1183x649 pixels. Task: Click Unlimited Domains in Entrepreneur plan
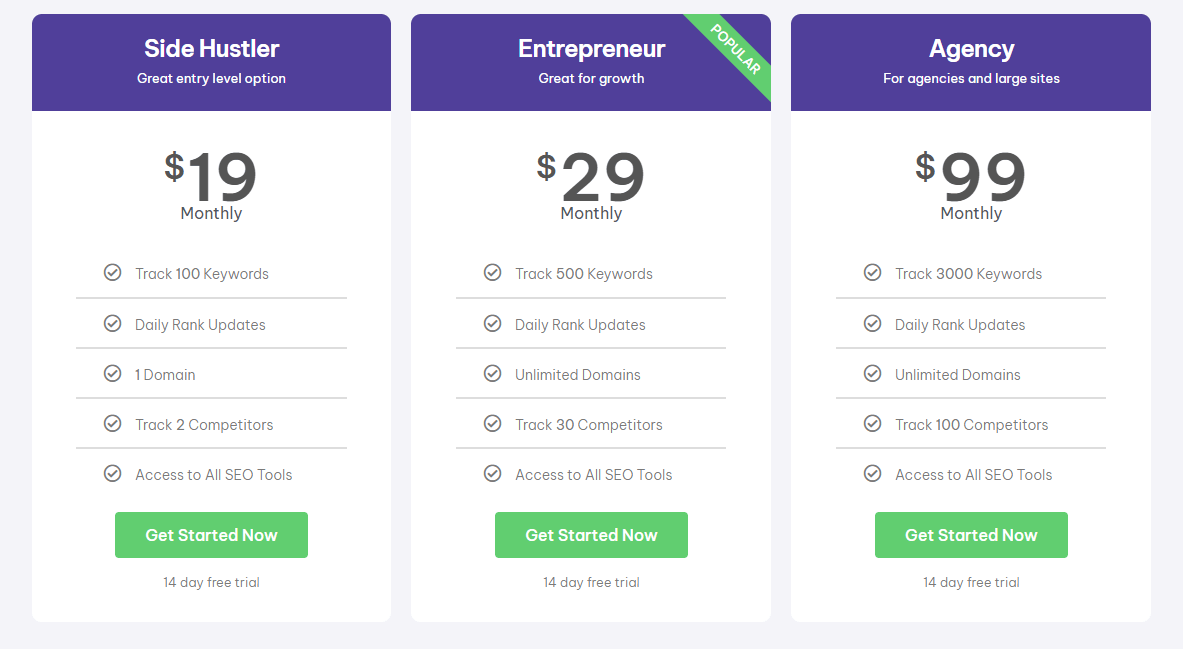(578, 375)
